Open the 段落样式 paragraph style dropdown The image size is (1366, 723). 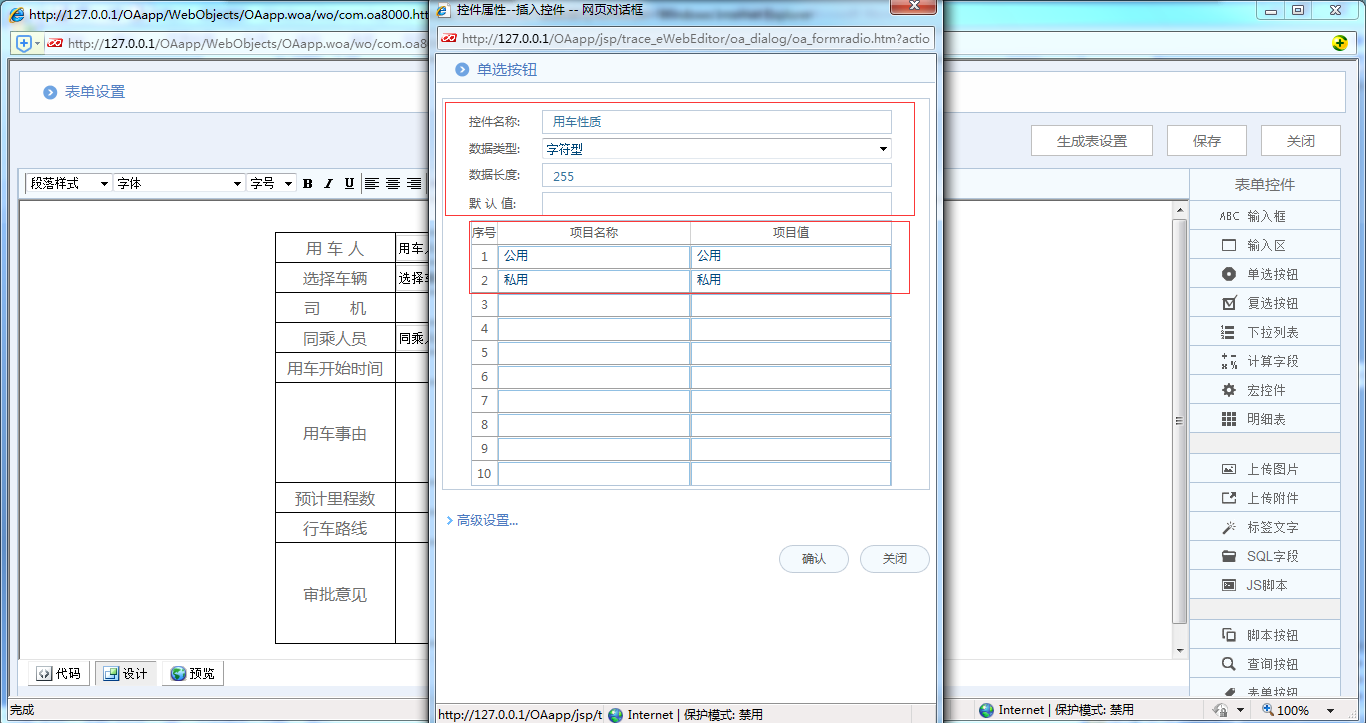point(68,183)
